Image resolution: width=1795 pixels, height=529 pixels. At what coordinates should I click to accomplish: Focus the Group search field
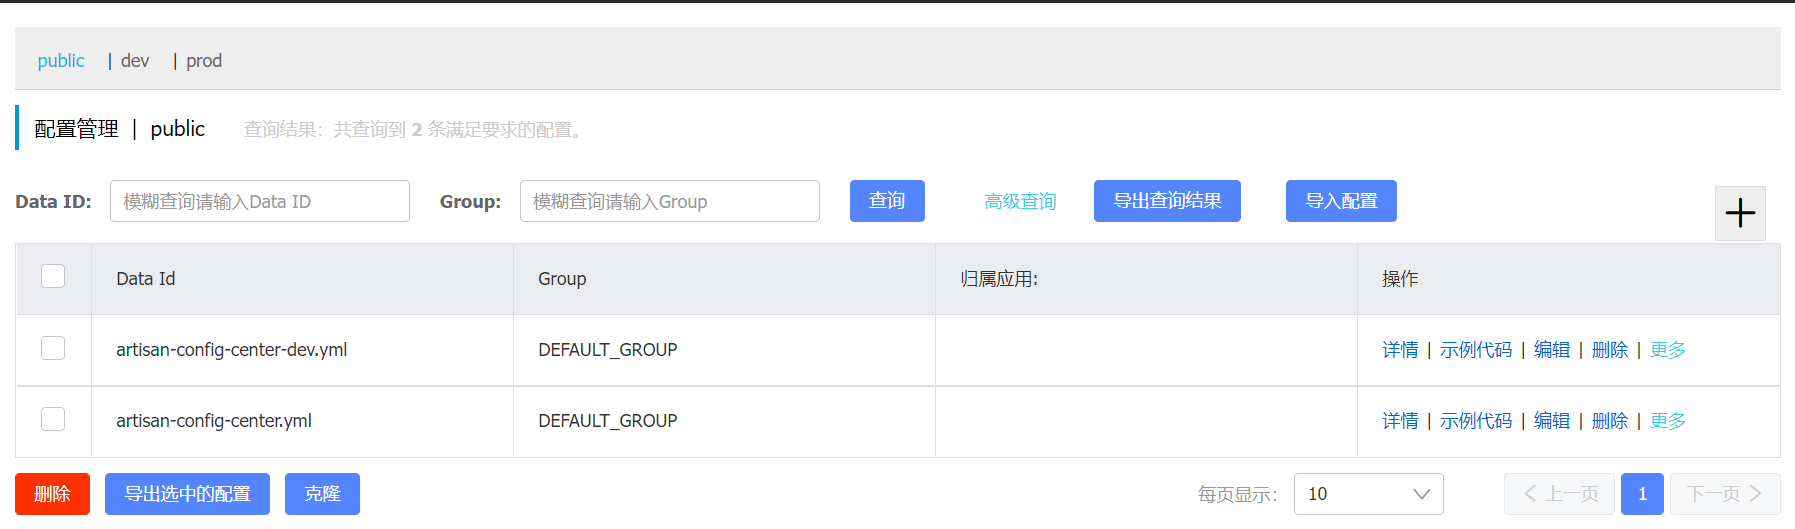tap(670, 201)
